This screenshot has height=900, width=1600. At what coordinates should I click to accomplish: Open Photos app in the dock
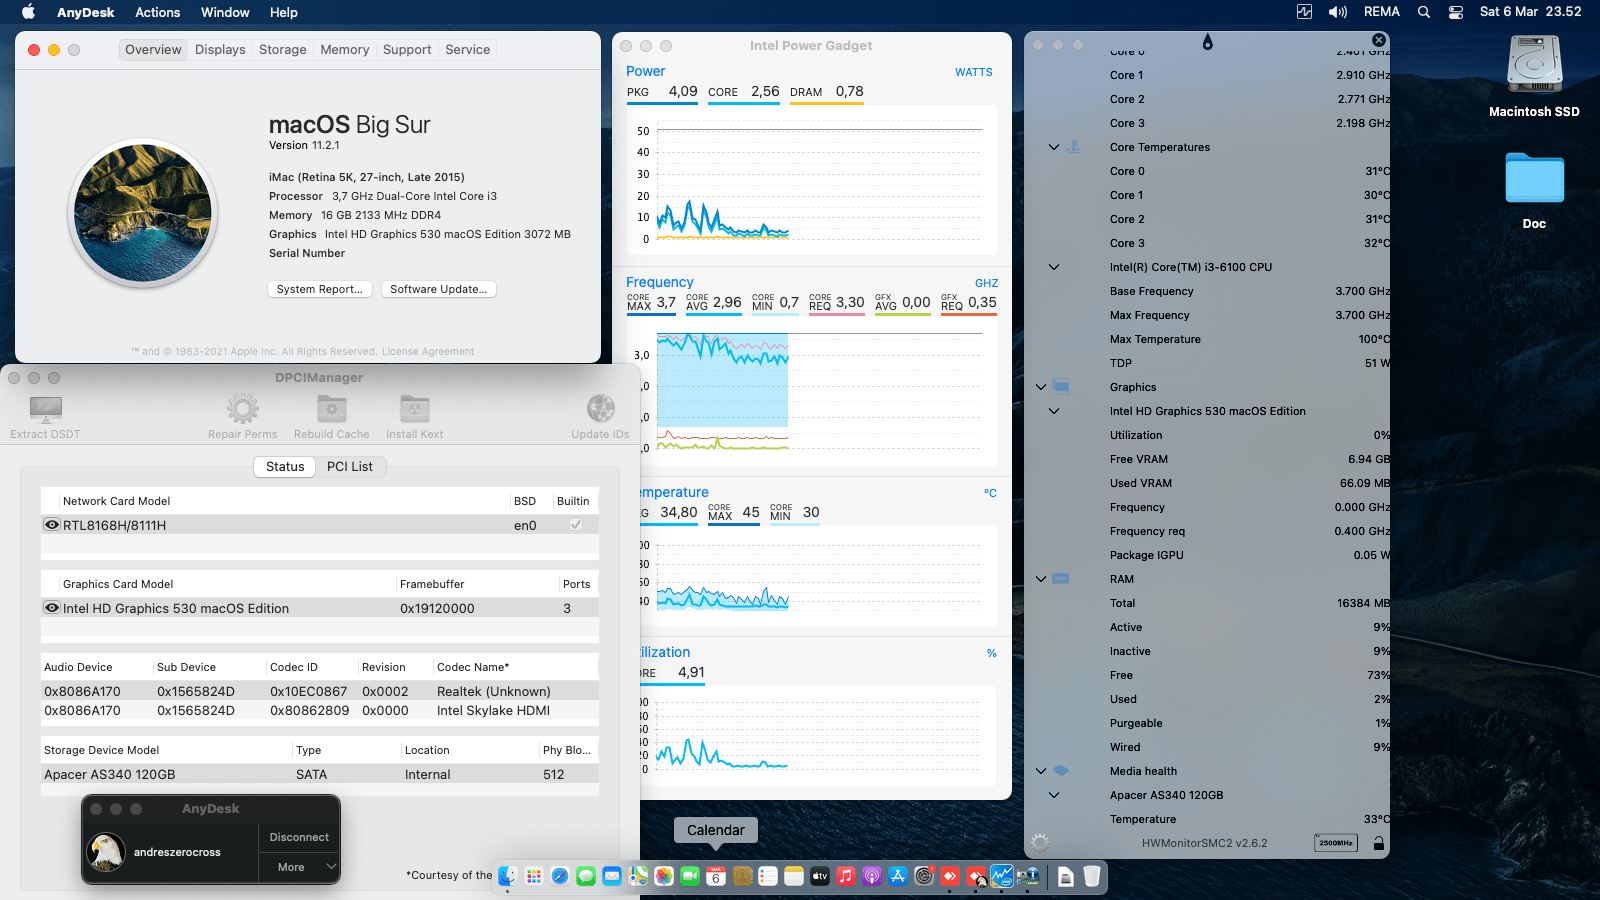(x=664, y=876)
